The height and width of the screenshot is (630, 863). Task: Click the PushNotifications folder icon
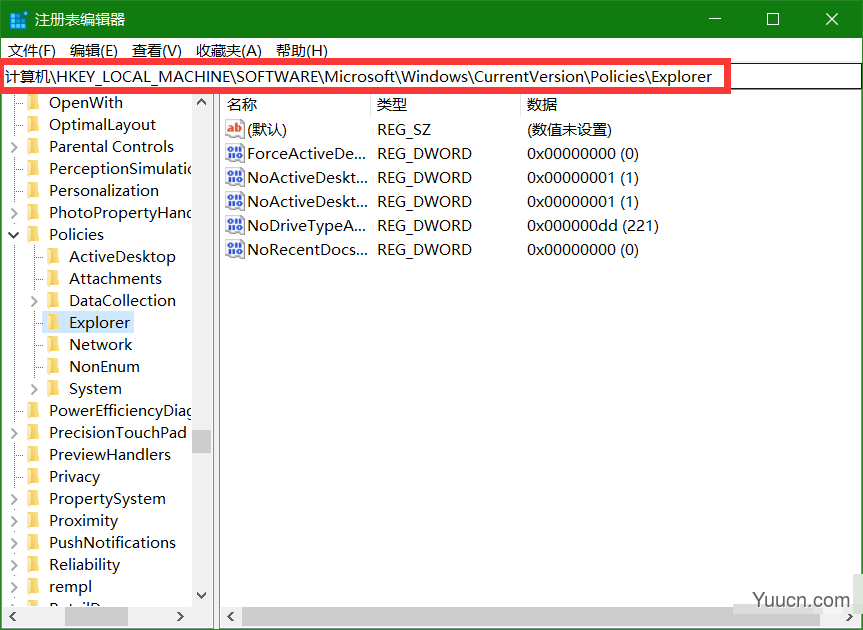click(x=34, y=543)
